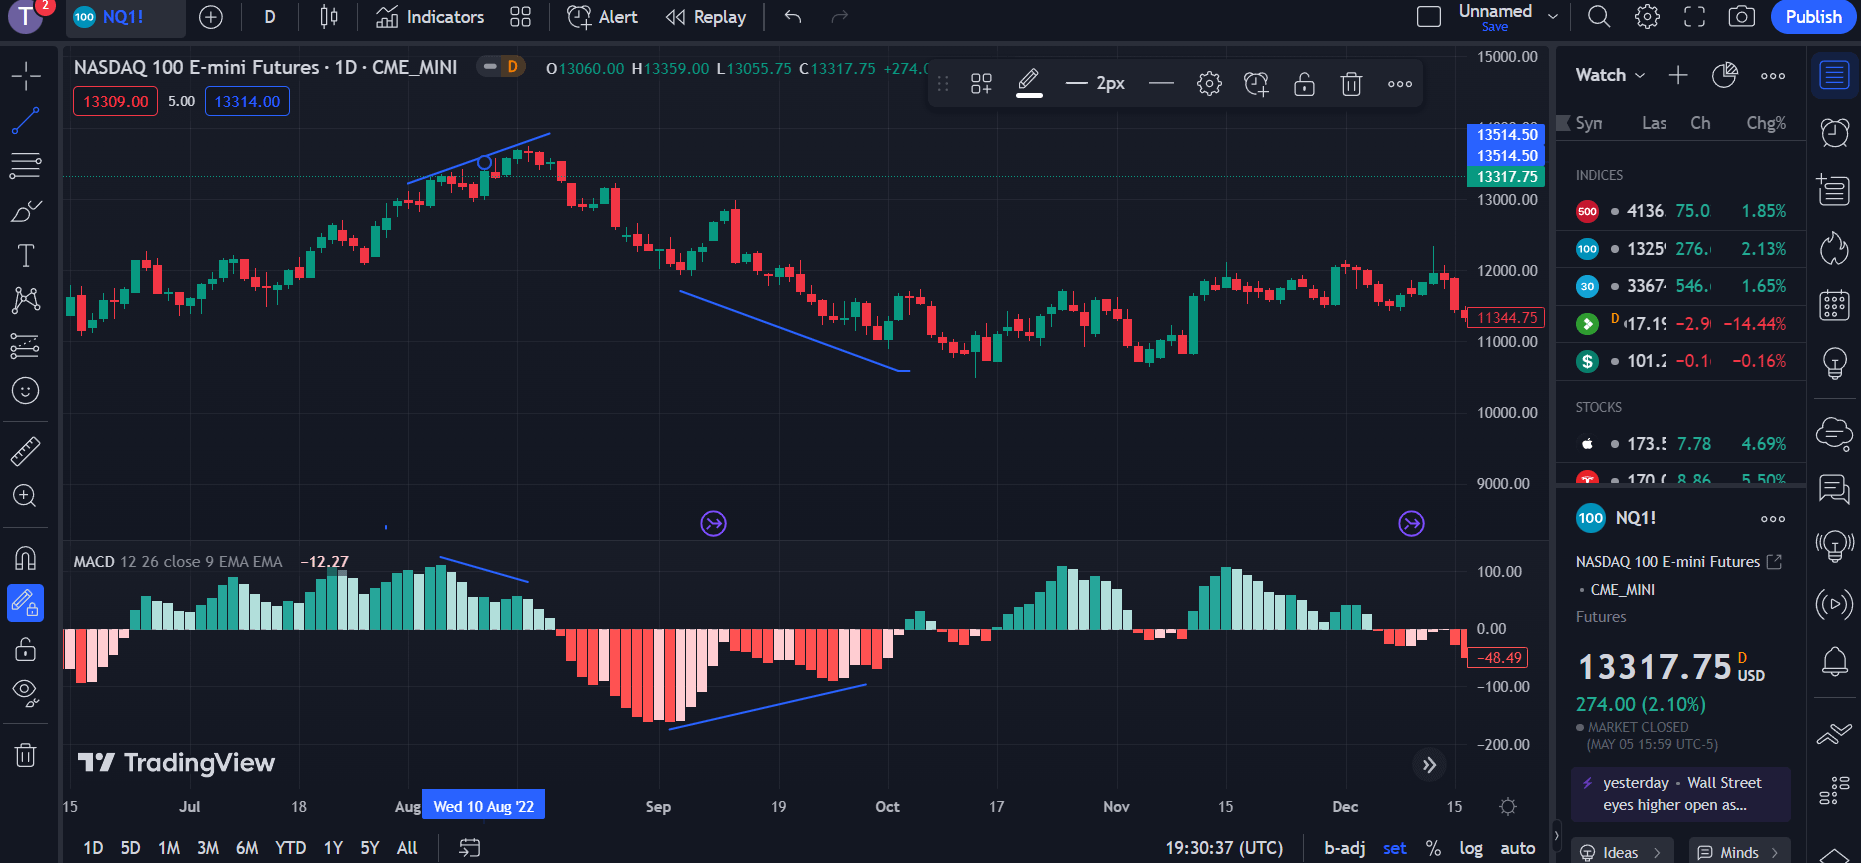Open the Fibonacci and Gann tools group

coord(26,166)
